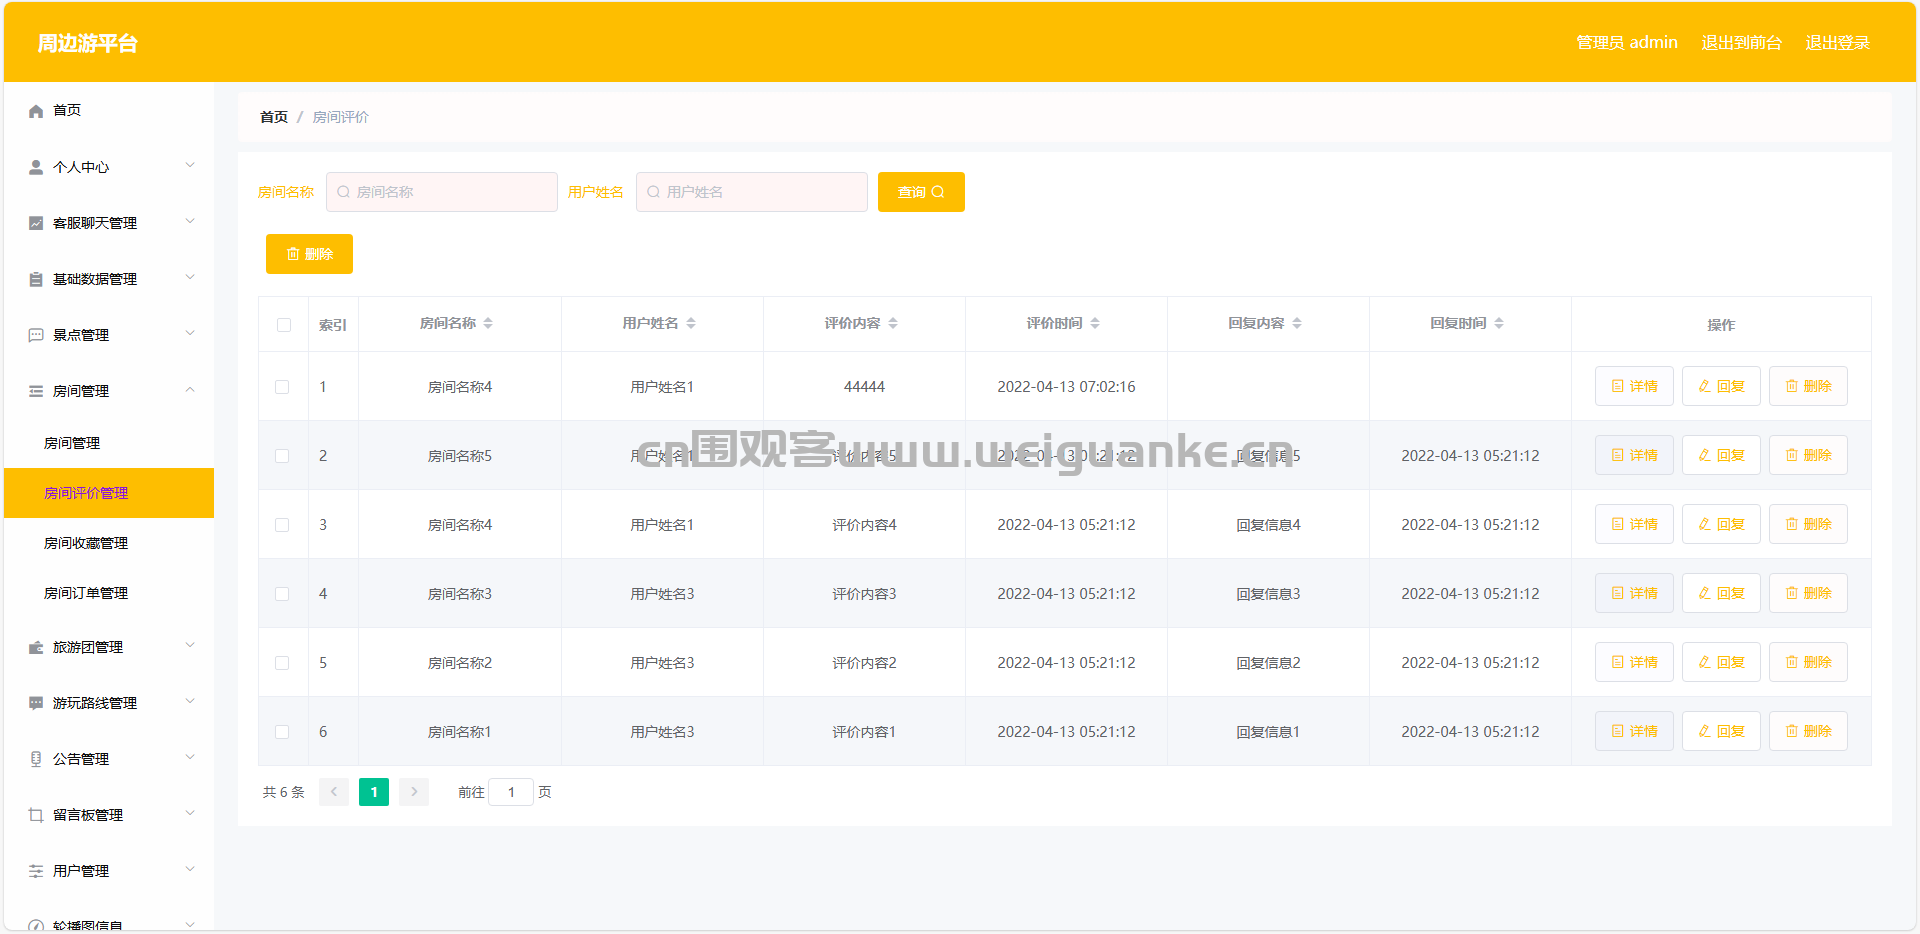The height and width of the screenshot is (934, 1920).
Task: Expand the 游玩路线管理 menu chevron
Action: tap(190, 702)
